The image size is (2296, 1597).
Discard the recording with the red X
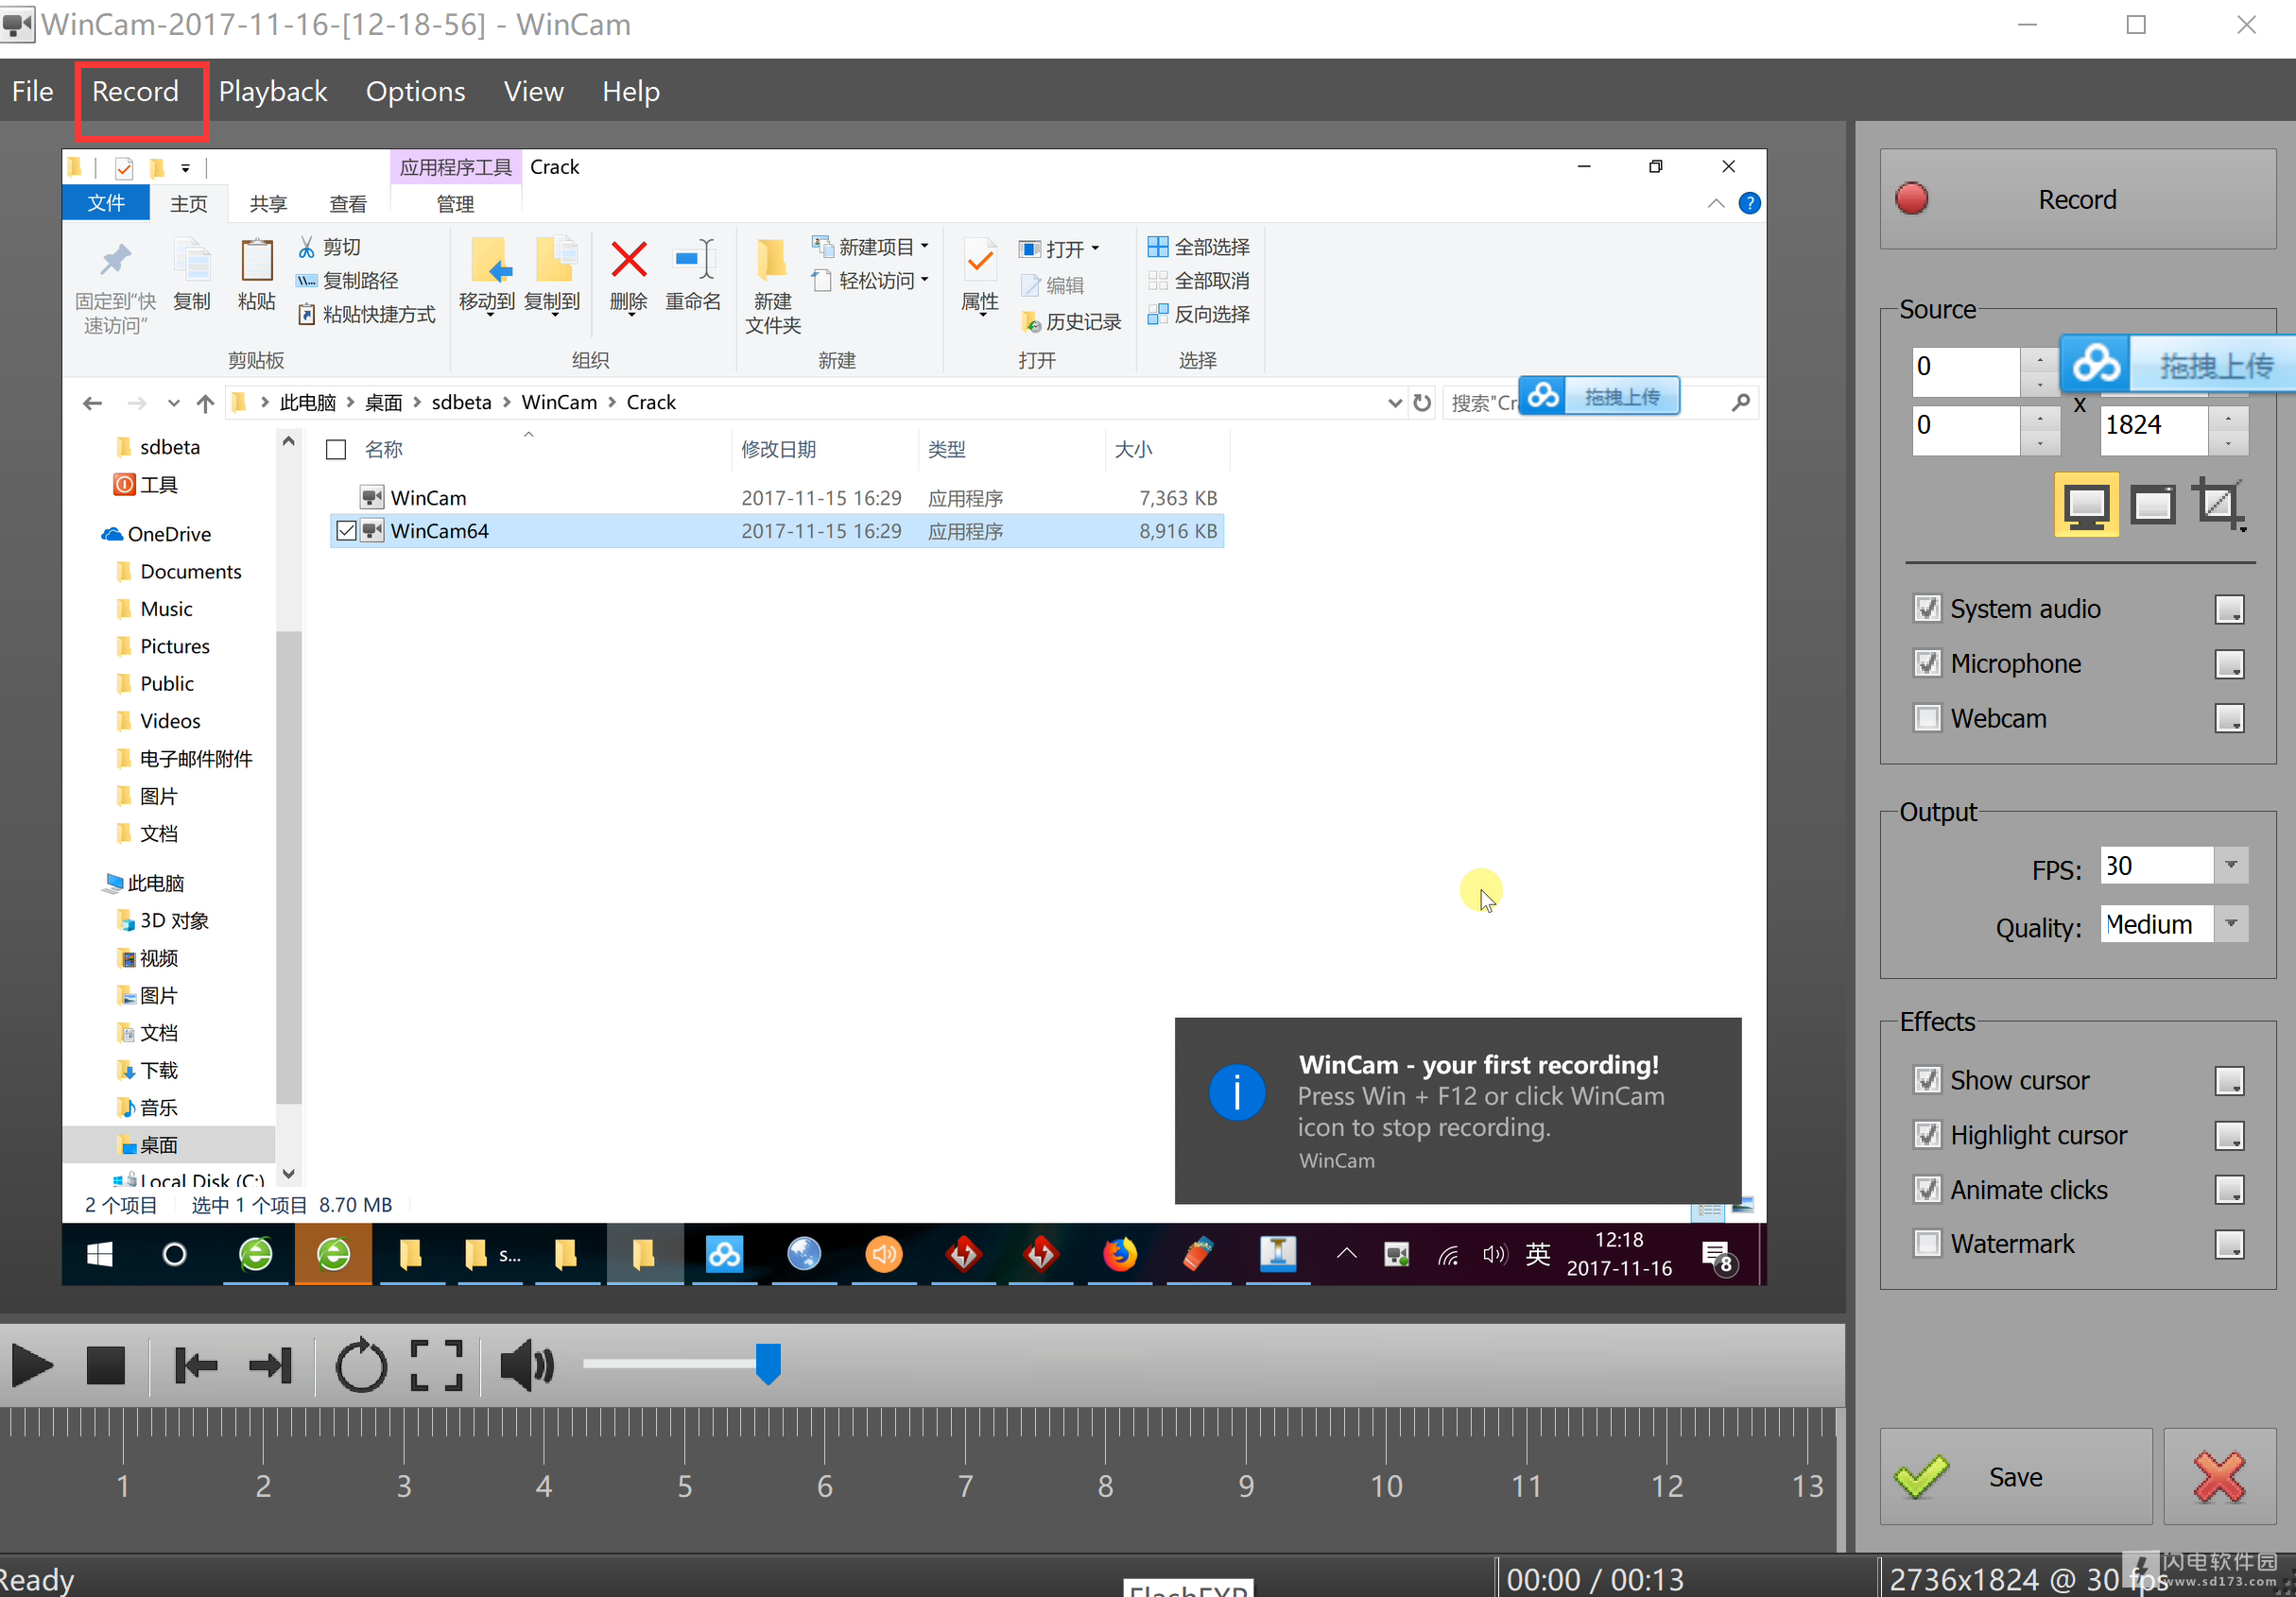(2220, 1477)
